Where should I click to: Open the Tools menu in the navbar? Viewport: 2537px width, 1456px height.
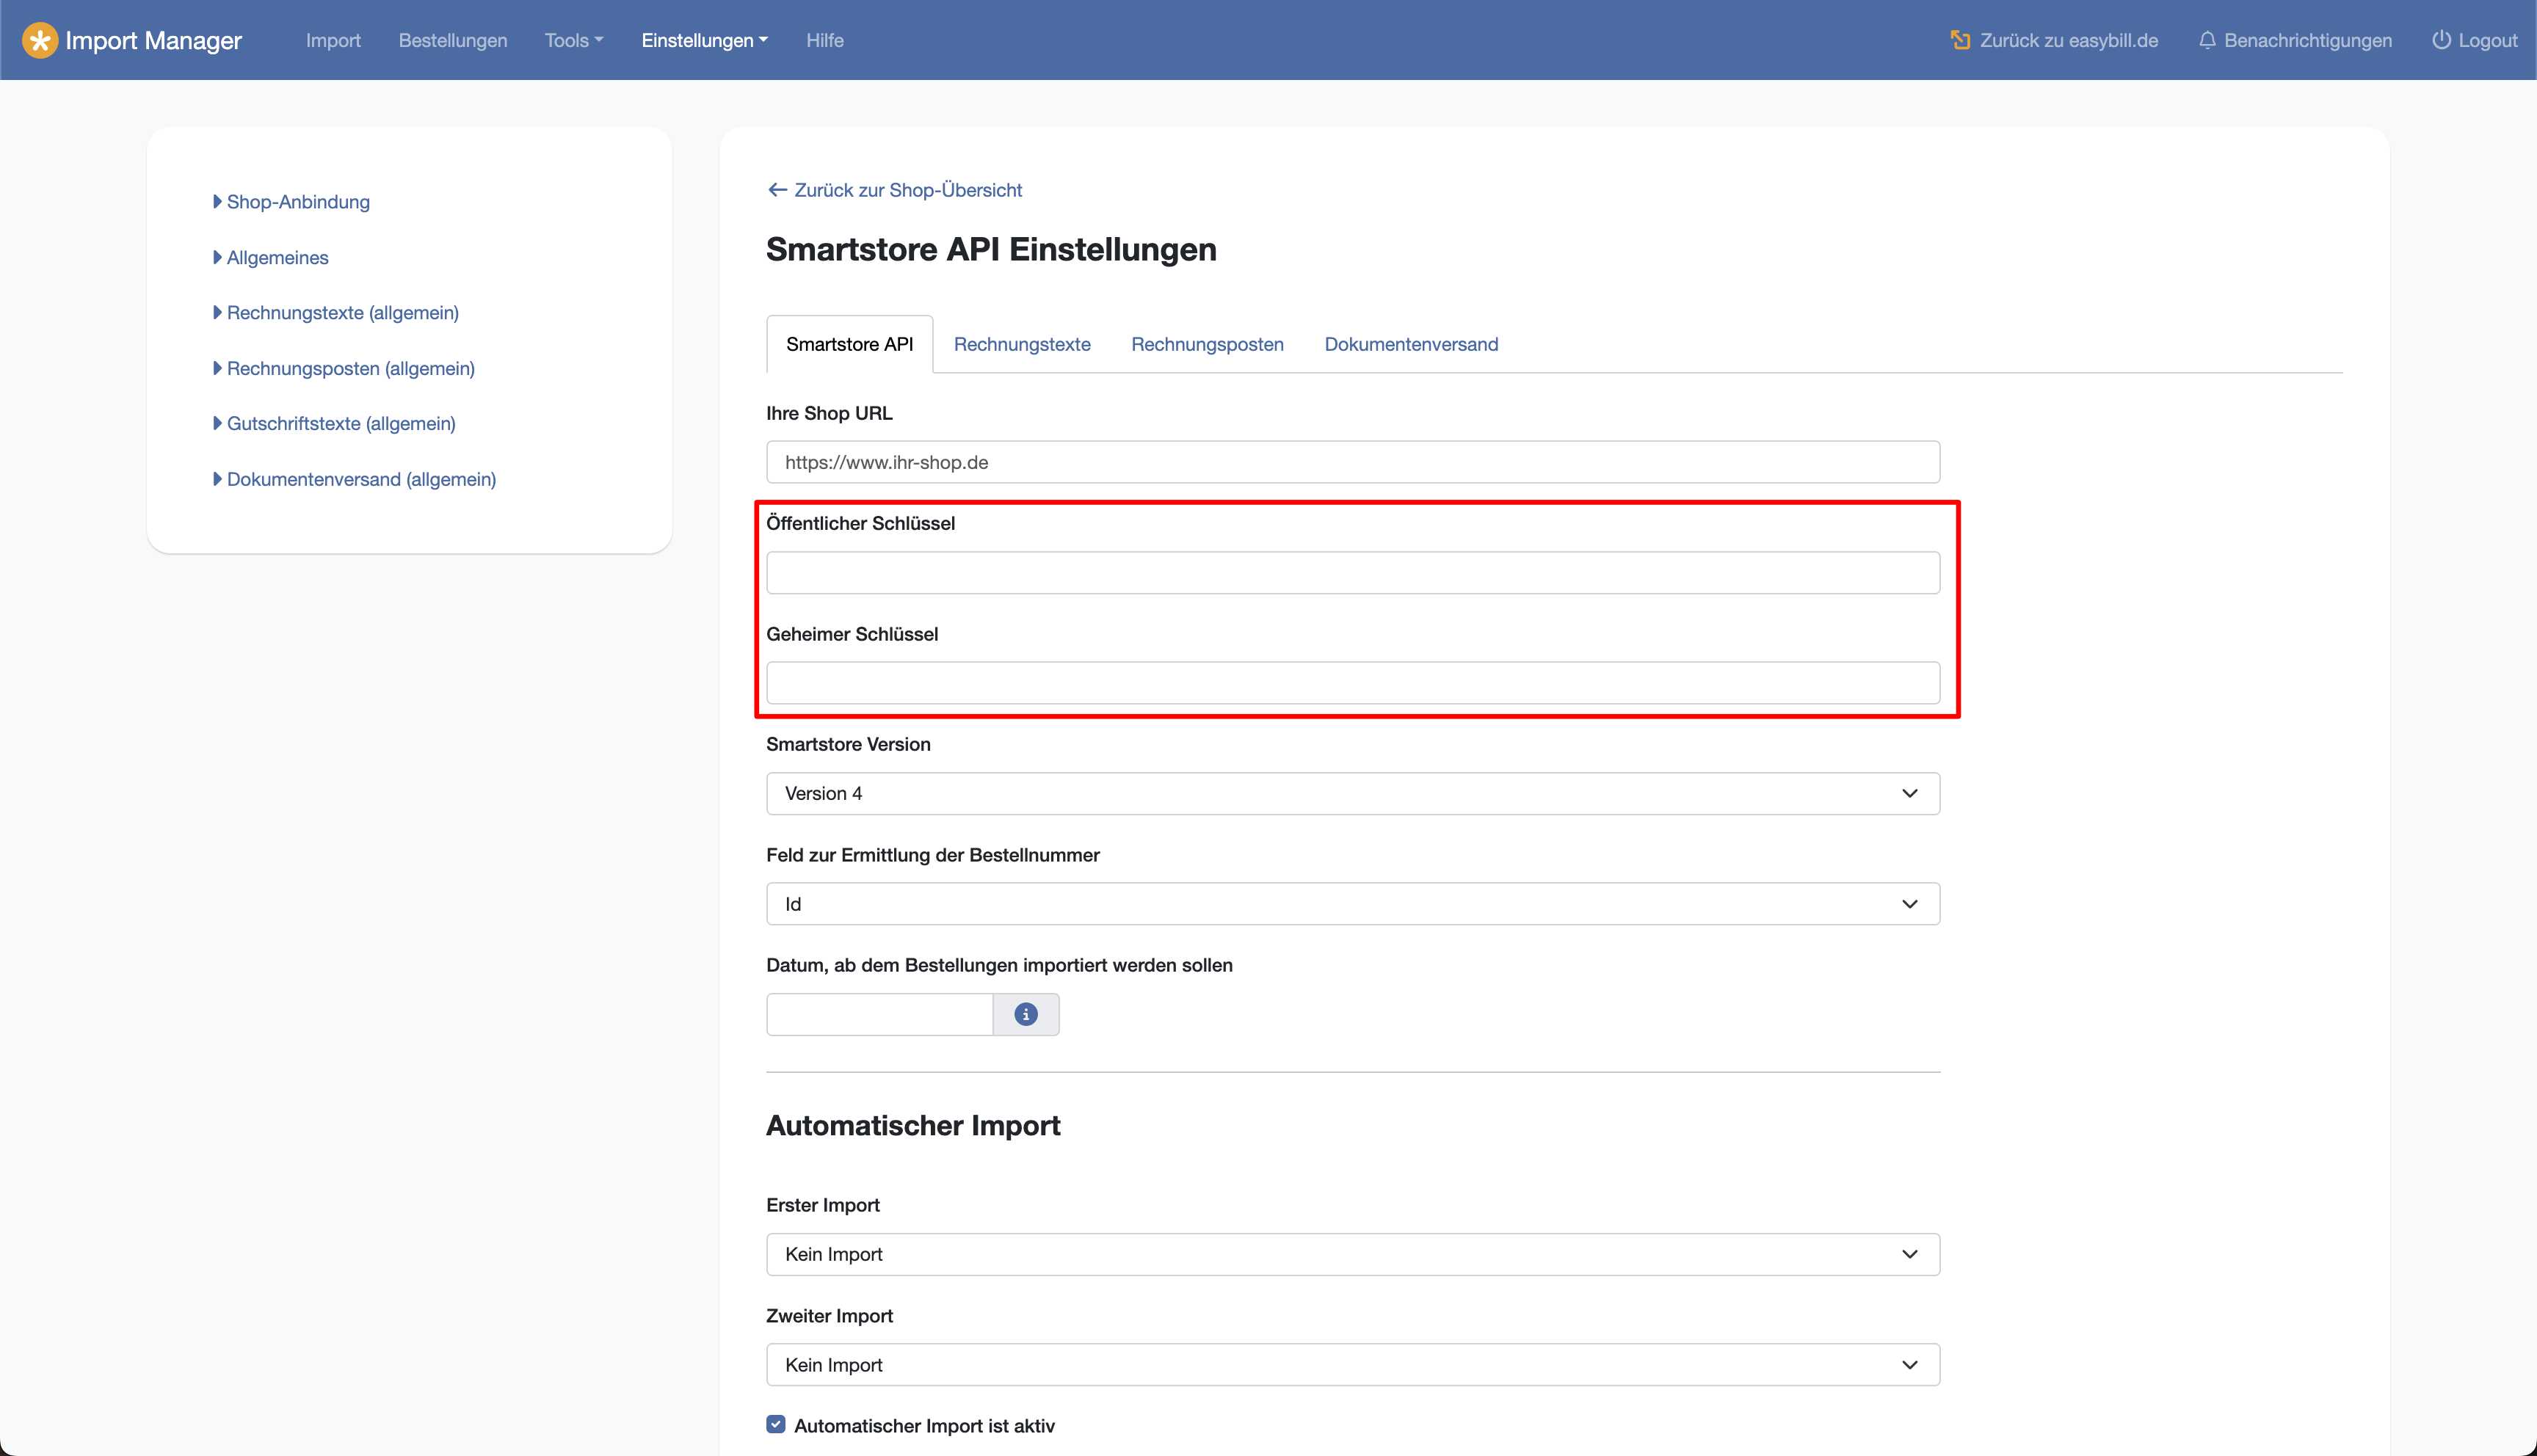[574, 40]
